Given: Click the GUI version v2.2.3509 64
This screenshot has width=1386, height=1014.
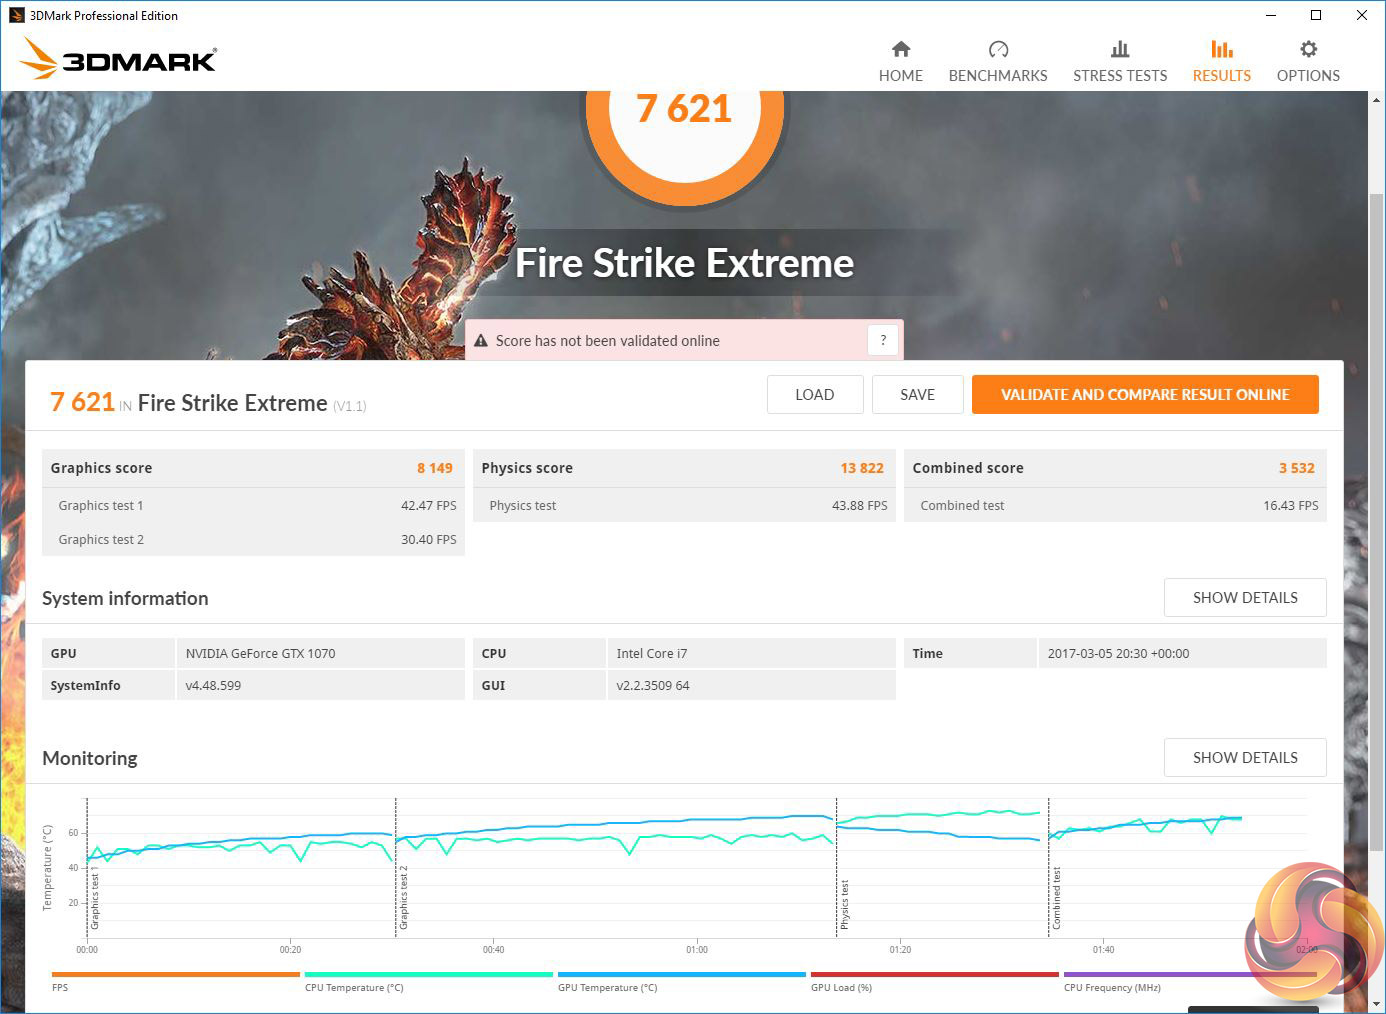Looking at the screenshot, I should 653,686.
